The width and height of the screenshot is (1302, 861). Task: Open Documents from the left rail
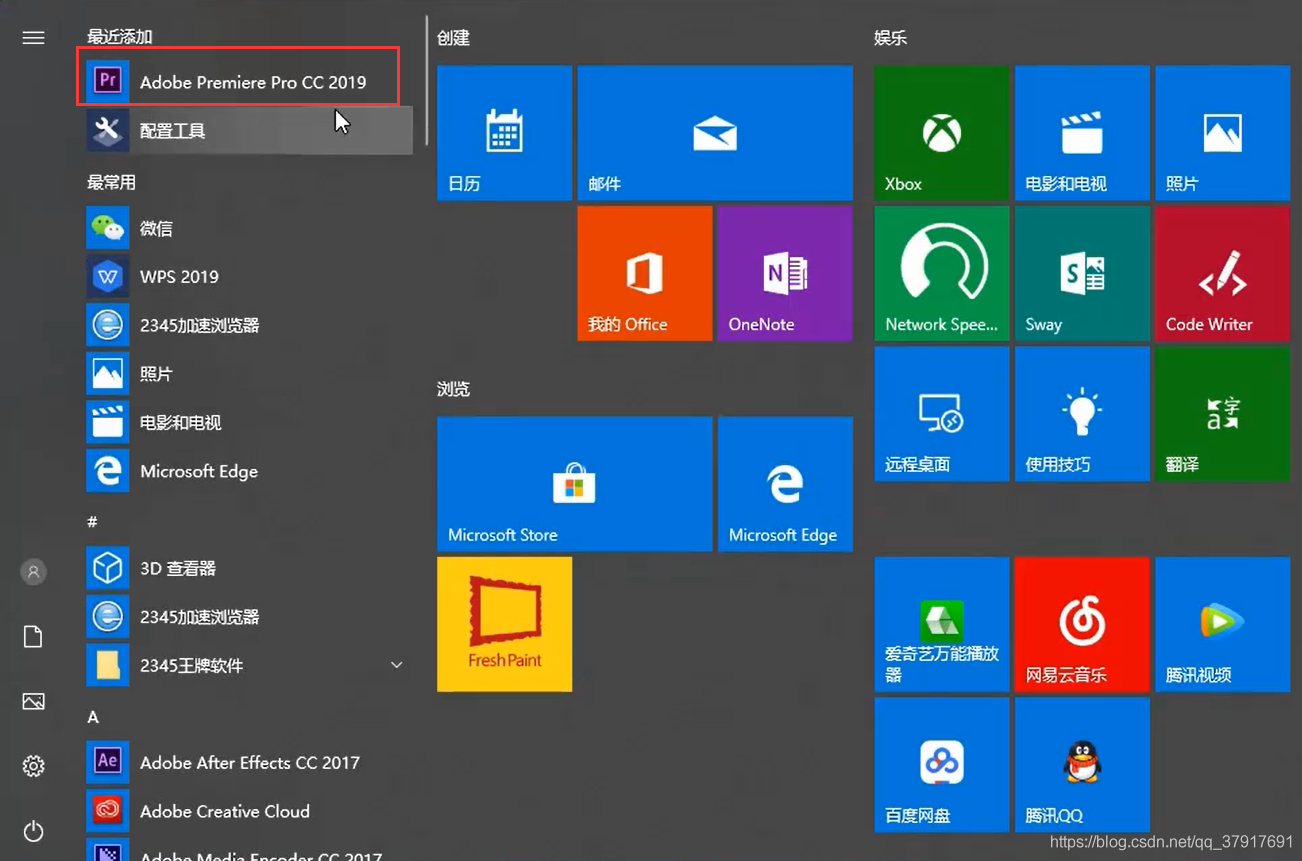33,637
